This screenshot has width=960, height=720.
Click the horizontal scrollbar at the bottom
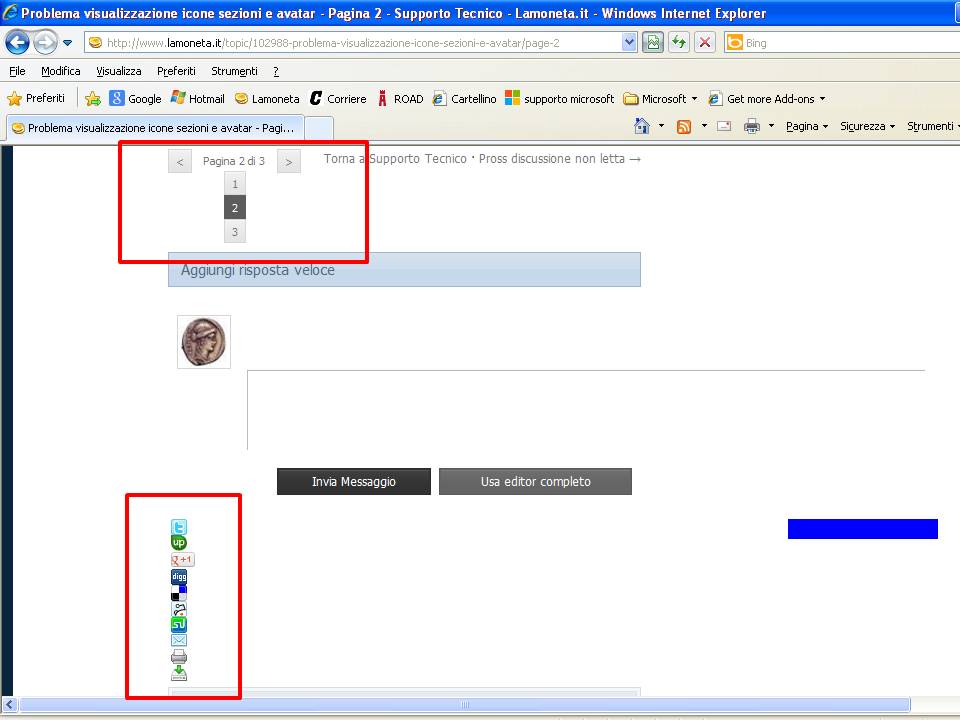point(465,705)
